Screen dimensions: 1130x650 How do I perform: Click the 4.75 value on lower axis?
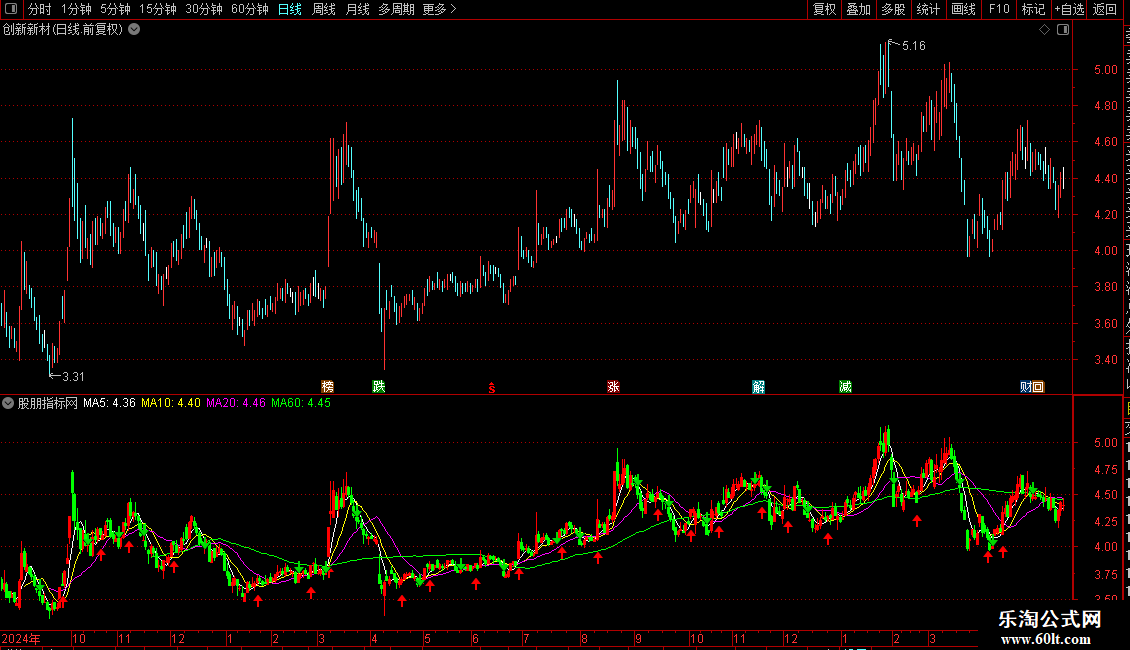pos(1106,470)
